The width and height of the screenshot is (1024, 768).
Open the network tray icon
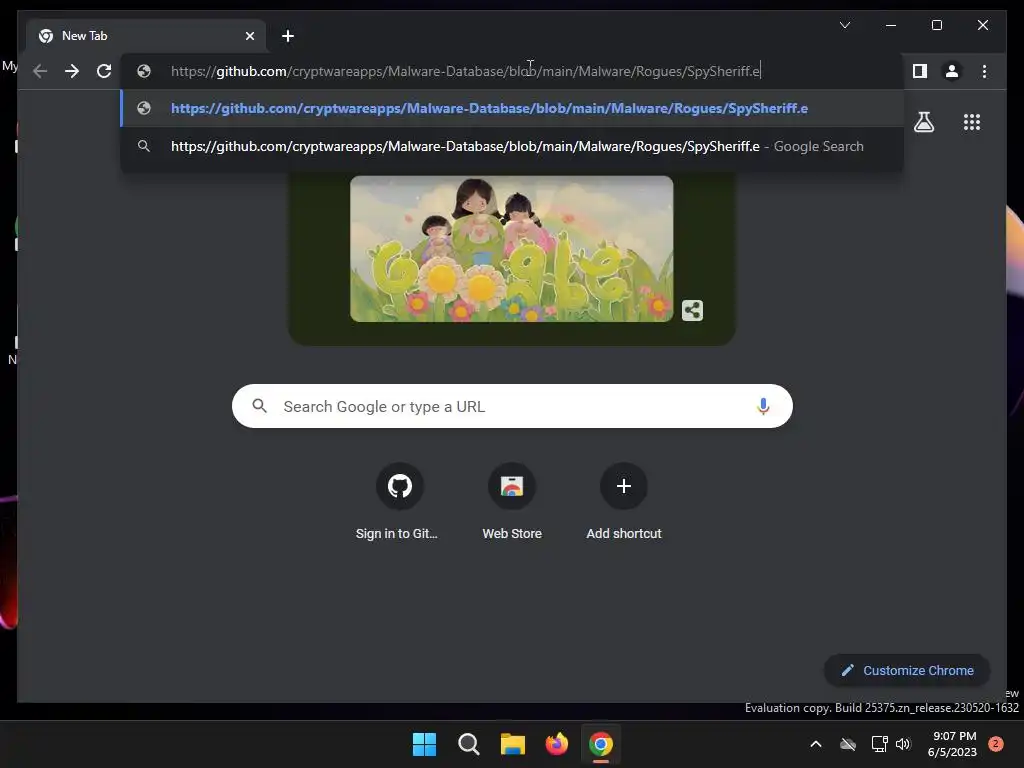click(879, 744)
